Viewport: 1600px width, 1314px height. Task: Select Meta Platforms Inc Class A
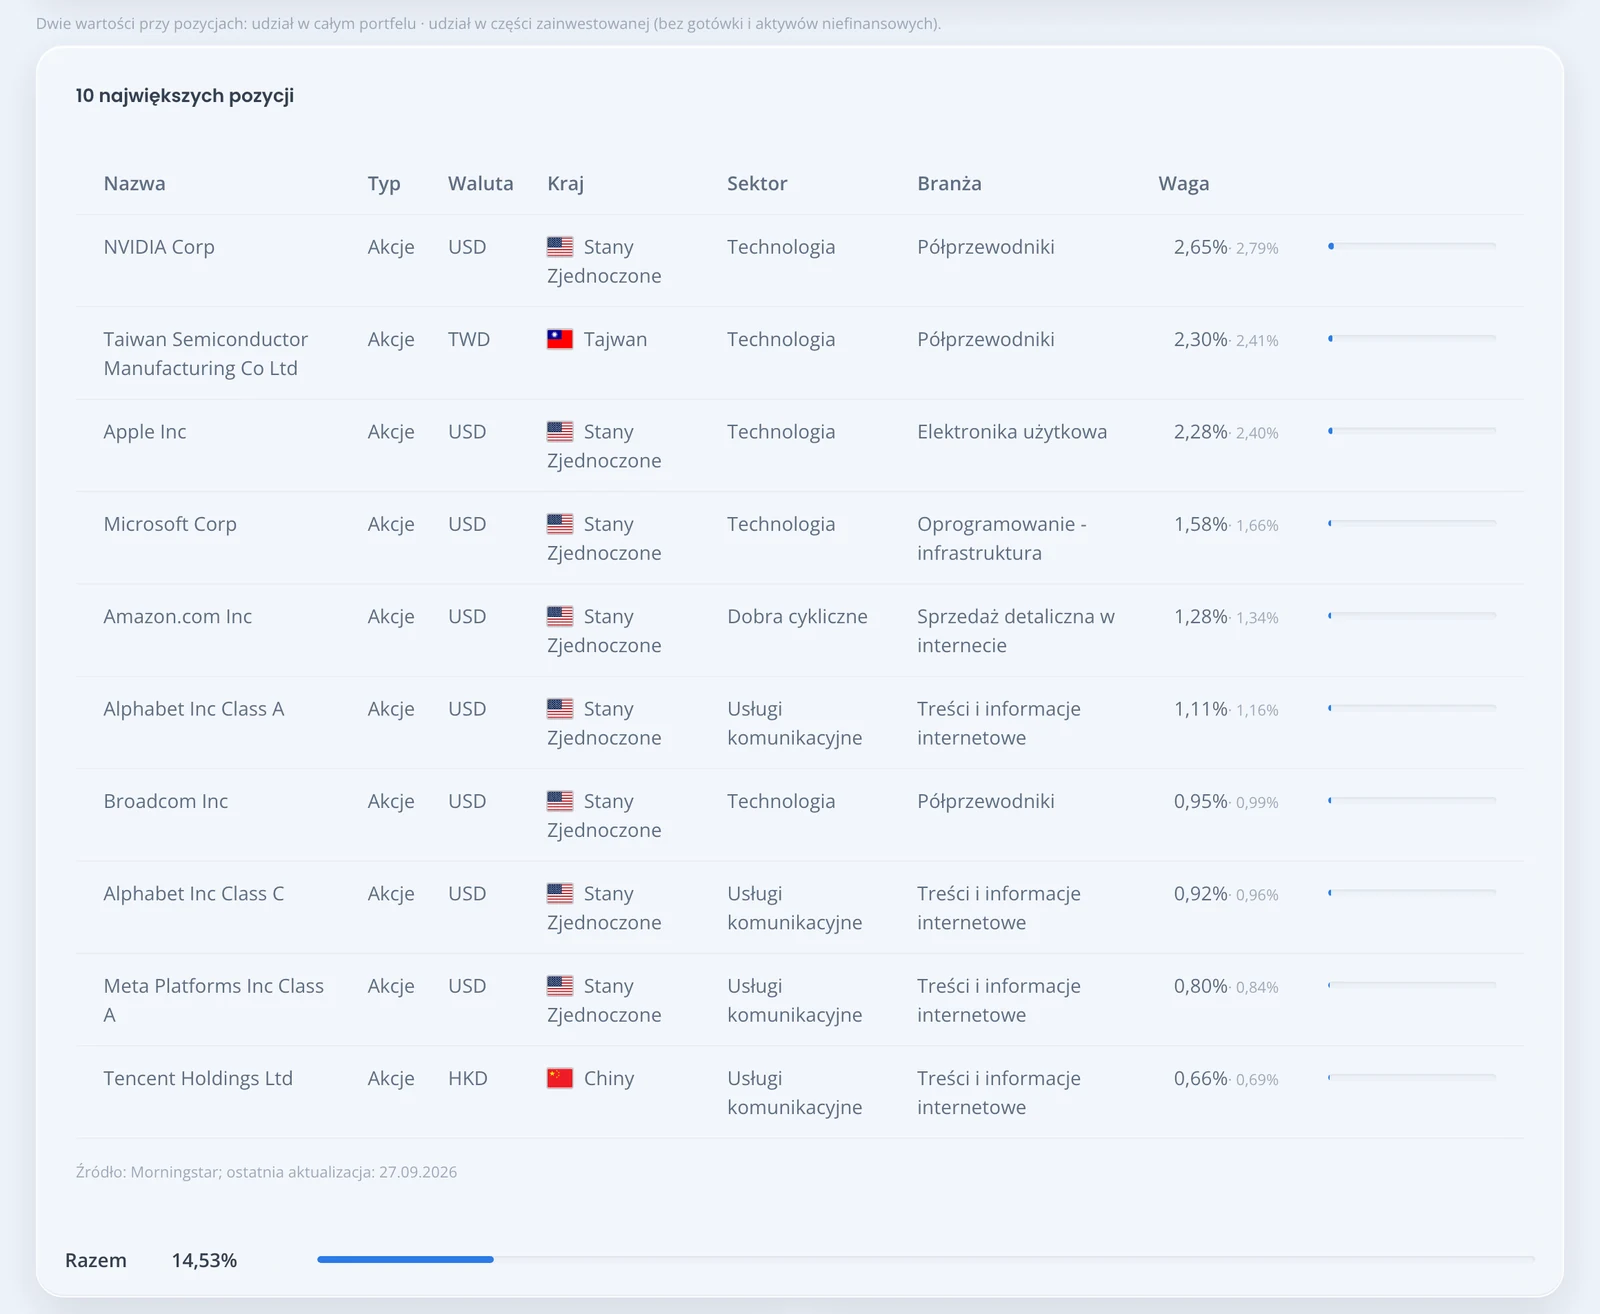tap(214, 1000)
